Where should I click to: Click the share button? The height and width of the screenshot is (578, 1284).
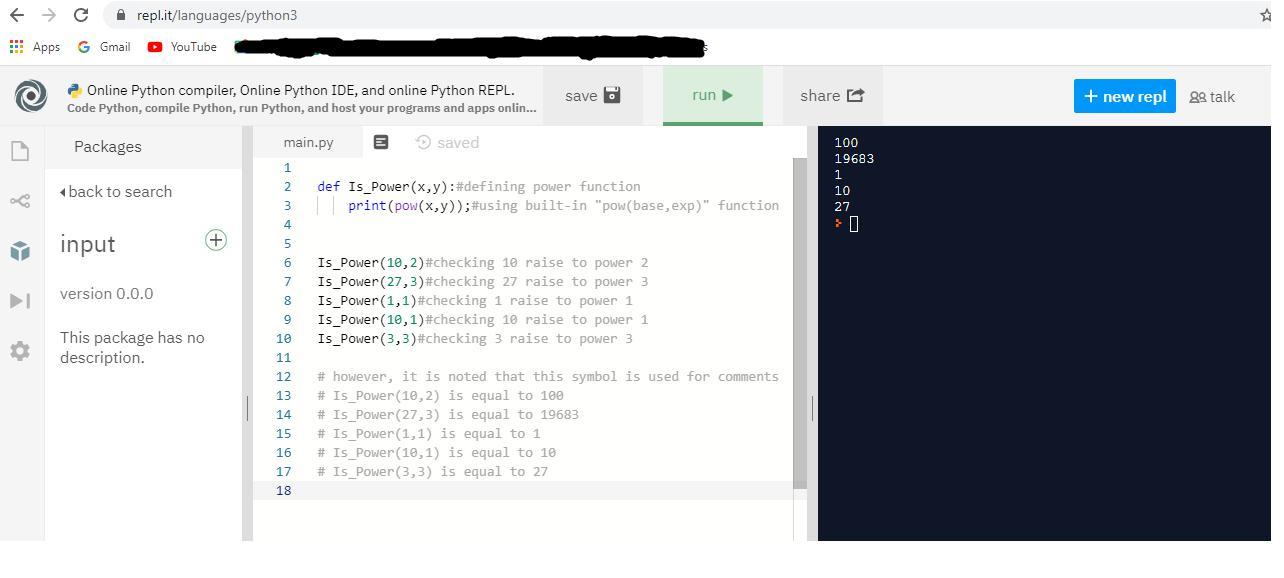[x=832, y=96]
